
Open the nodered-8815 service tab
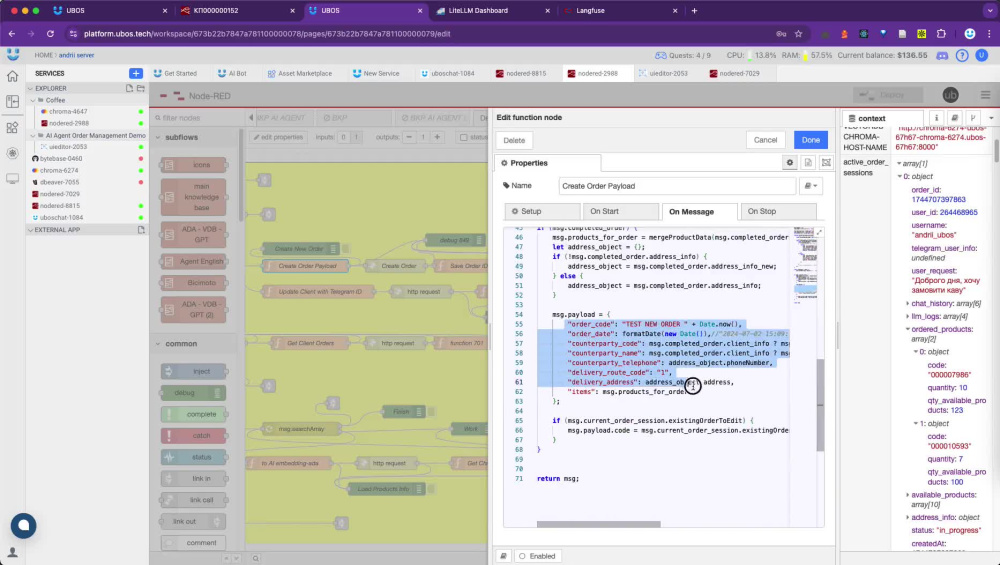(521, 73)
